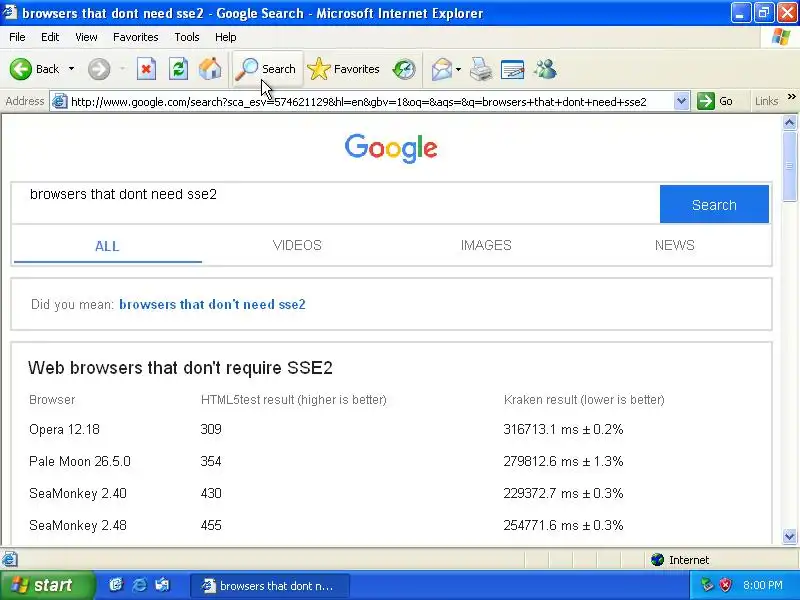
Task: Click red security shield tray icon
Action: 726,585
